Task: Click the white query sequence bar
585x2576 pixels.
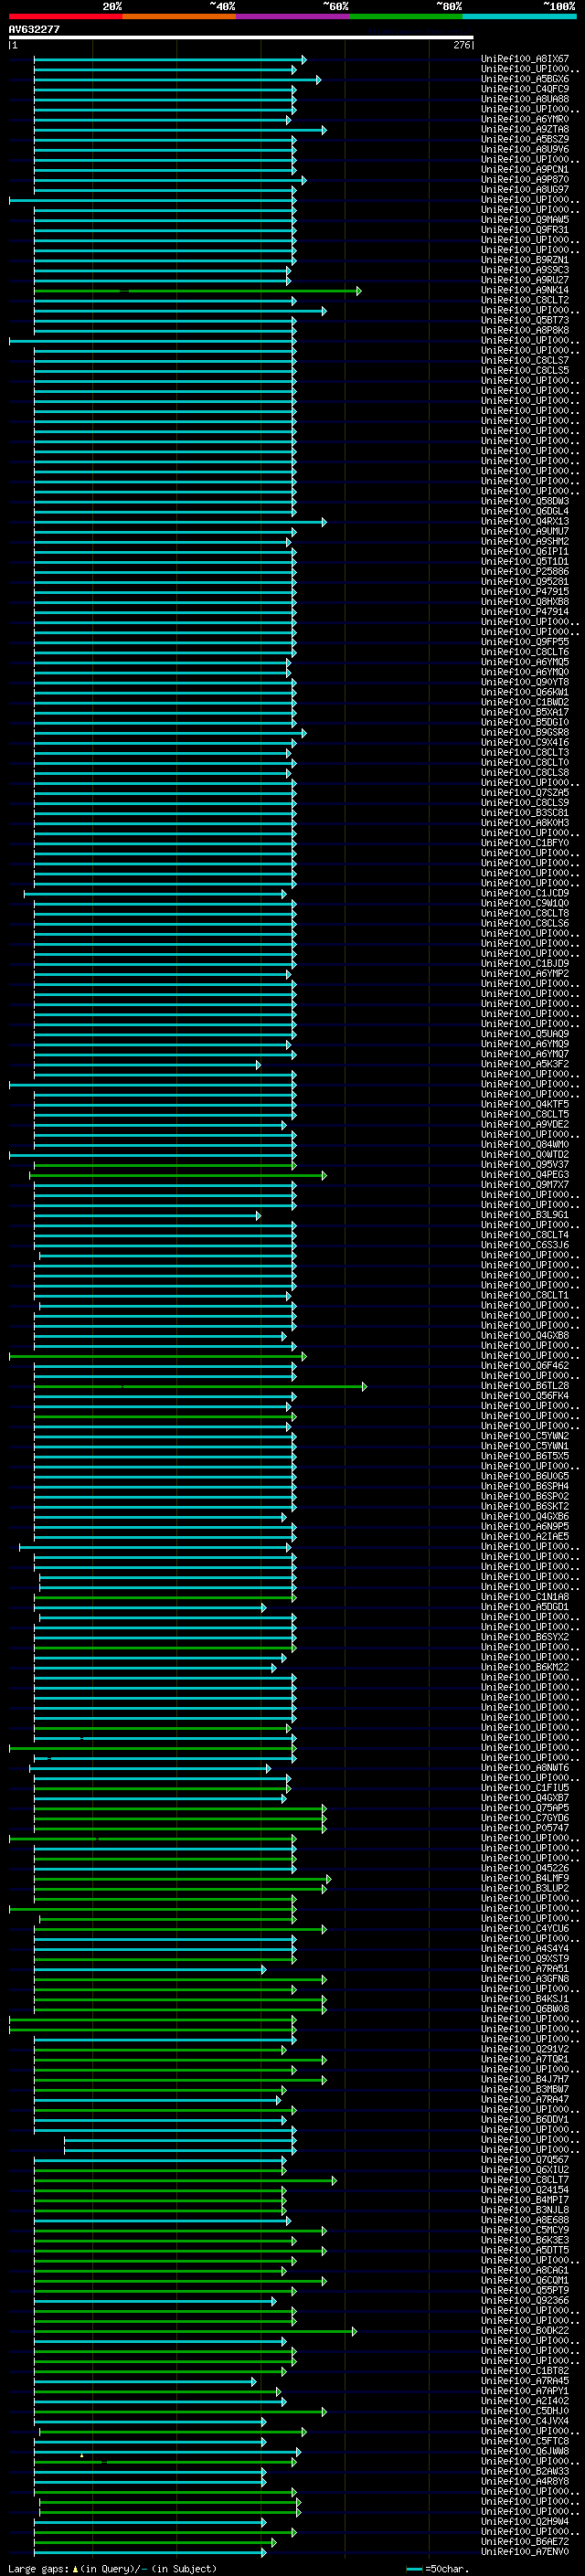Action: click(x=241, y=38)
